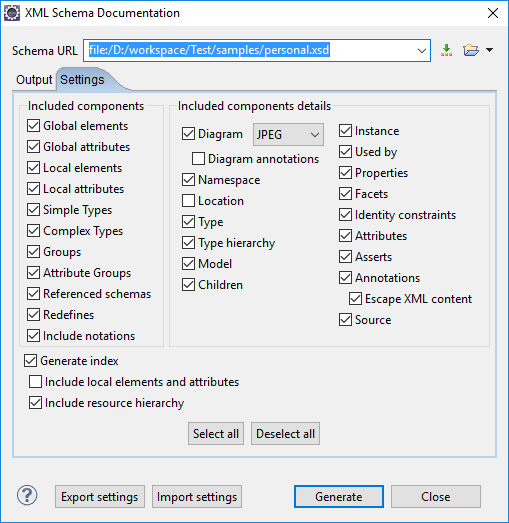Click the Select all button
509x523 pixels.
point(216,434)
